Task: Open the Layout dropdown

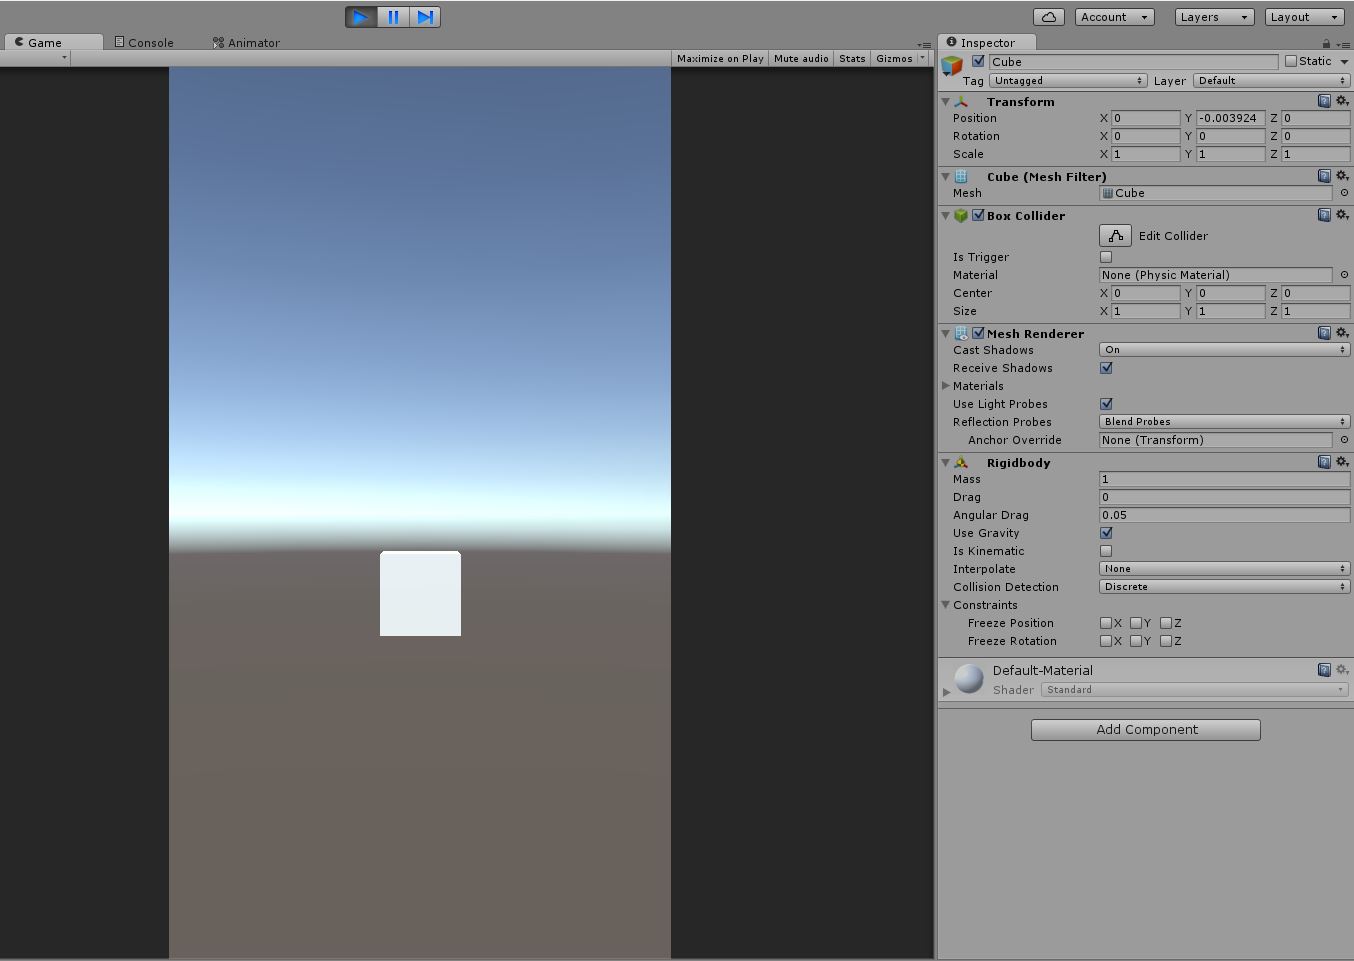Action: click(1304, 17)
